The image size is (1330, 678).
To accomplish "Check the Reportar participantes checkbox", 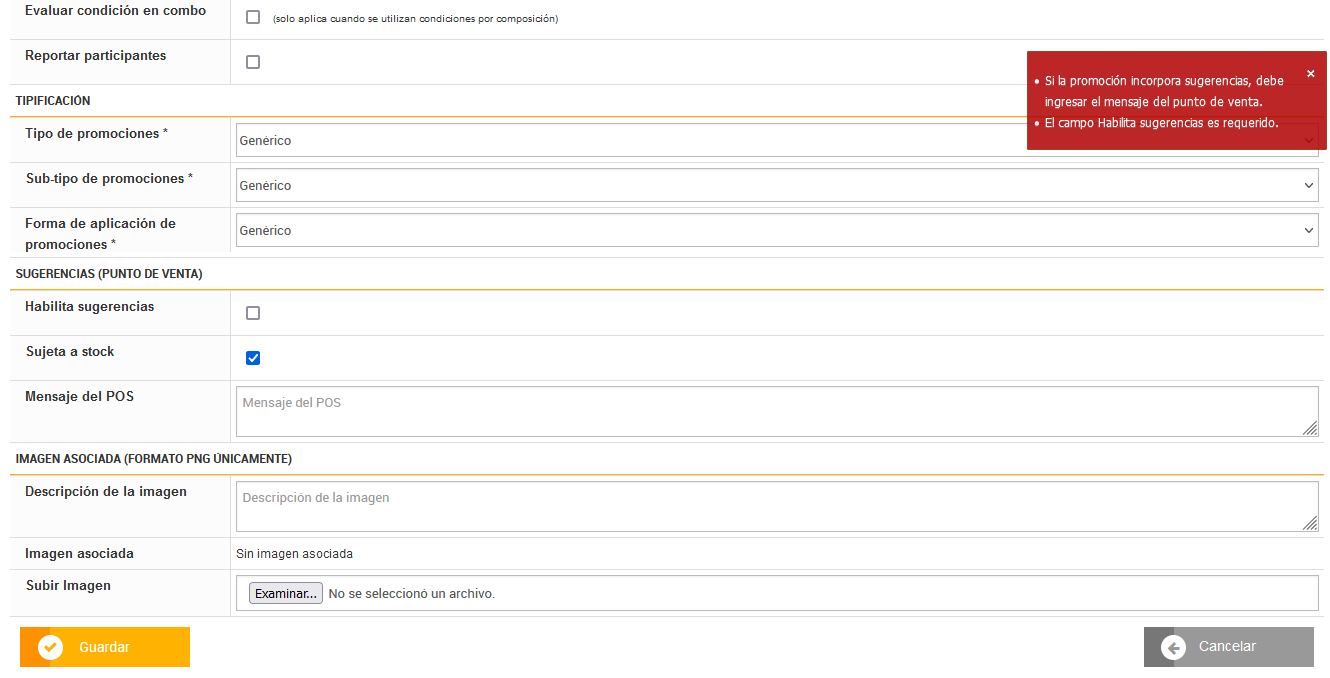I will pos(253,62).
